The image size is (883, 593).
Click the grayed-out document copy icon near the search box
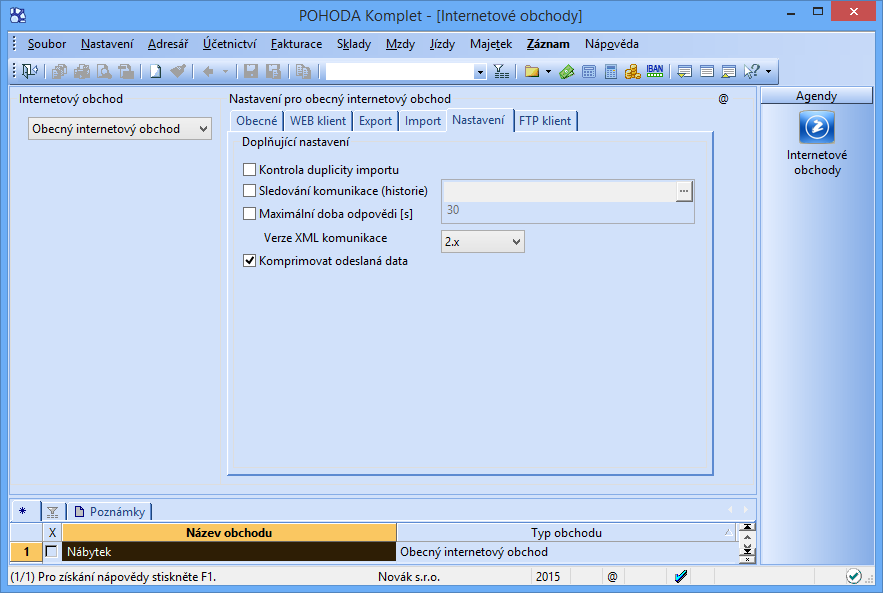[x=304, y=71]
